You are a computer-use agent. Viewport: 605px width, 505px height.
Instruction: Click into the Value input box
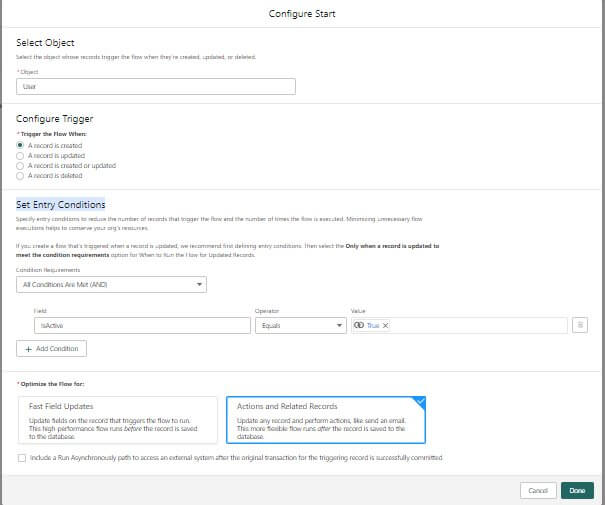coord(475,325)
